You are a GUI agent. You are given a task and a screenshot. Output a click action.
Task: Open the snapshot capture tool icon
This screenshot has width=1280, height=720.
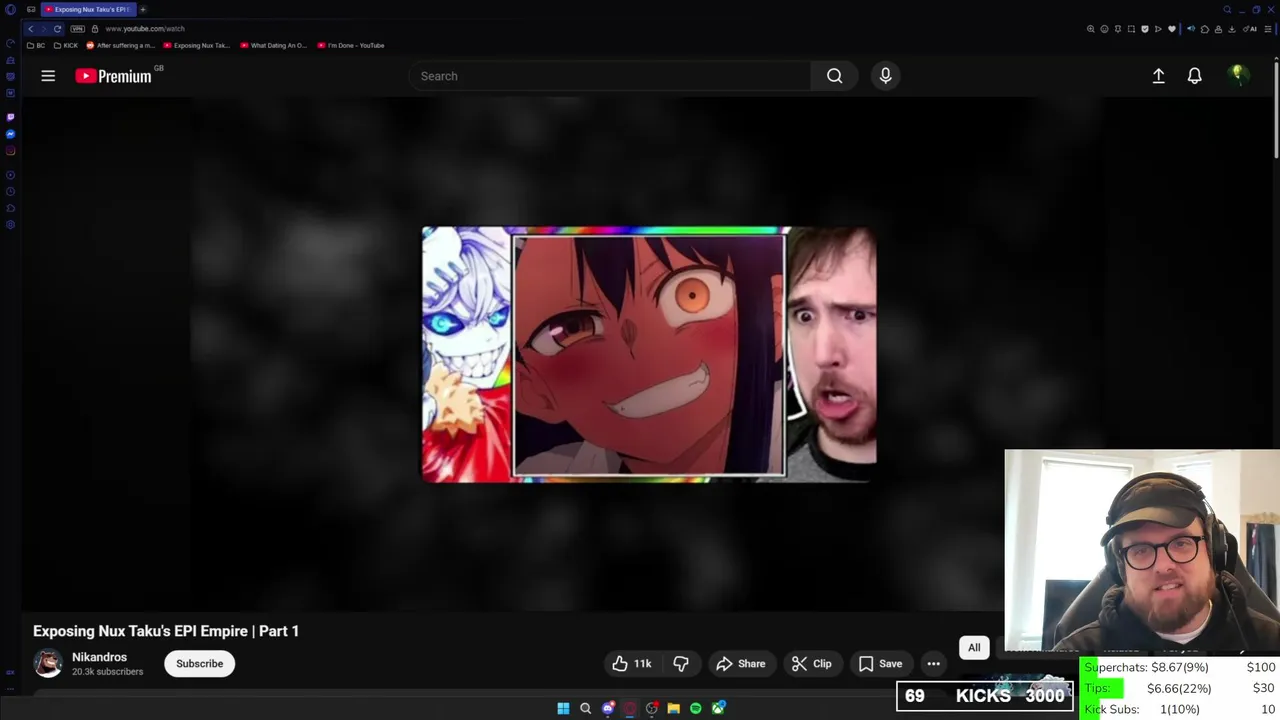[x=1131, y=29]
